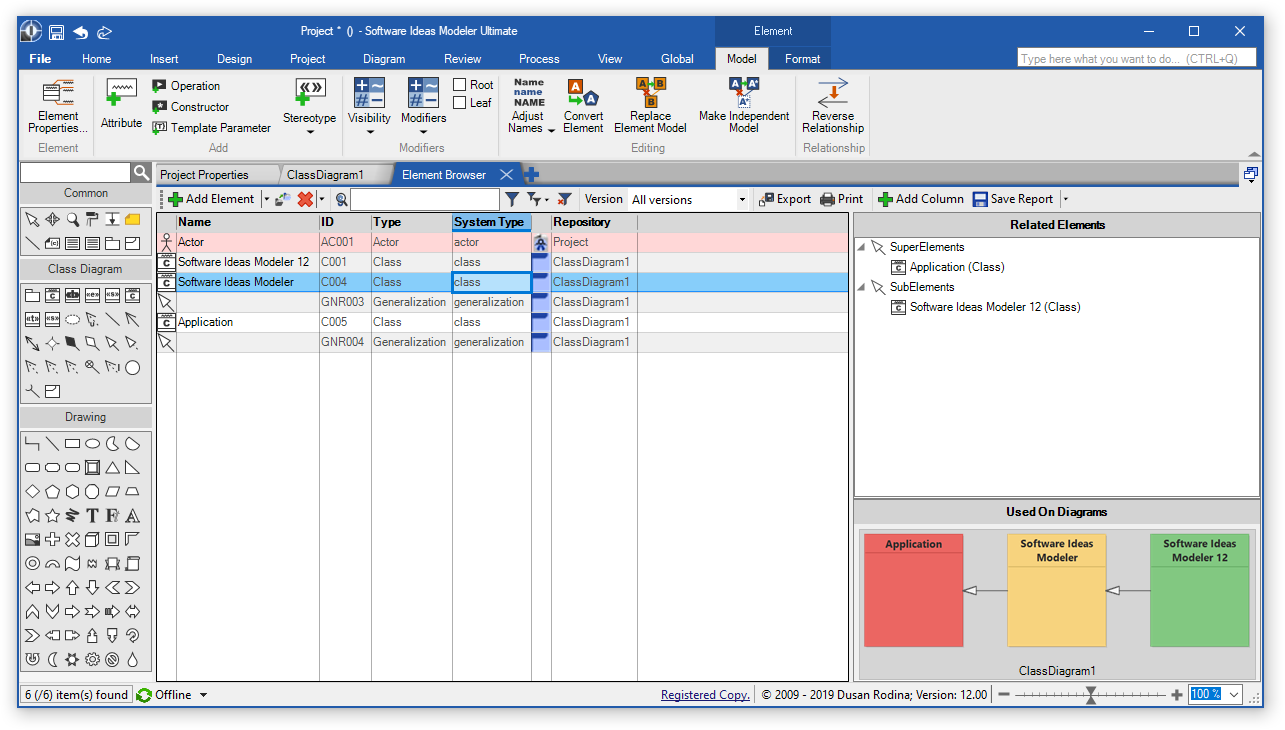Click the Export button
1285x730 pixels.
(784, 199)
